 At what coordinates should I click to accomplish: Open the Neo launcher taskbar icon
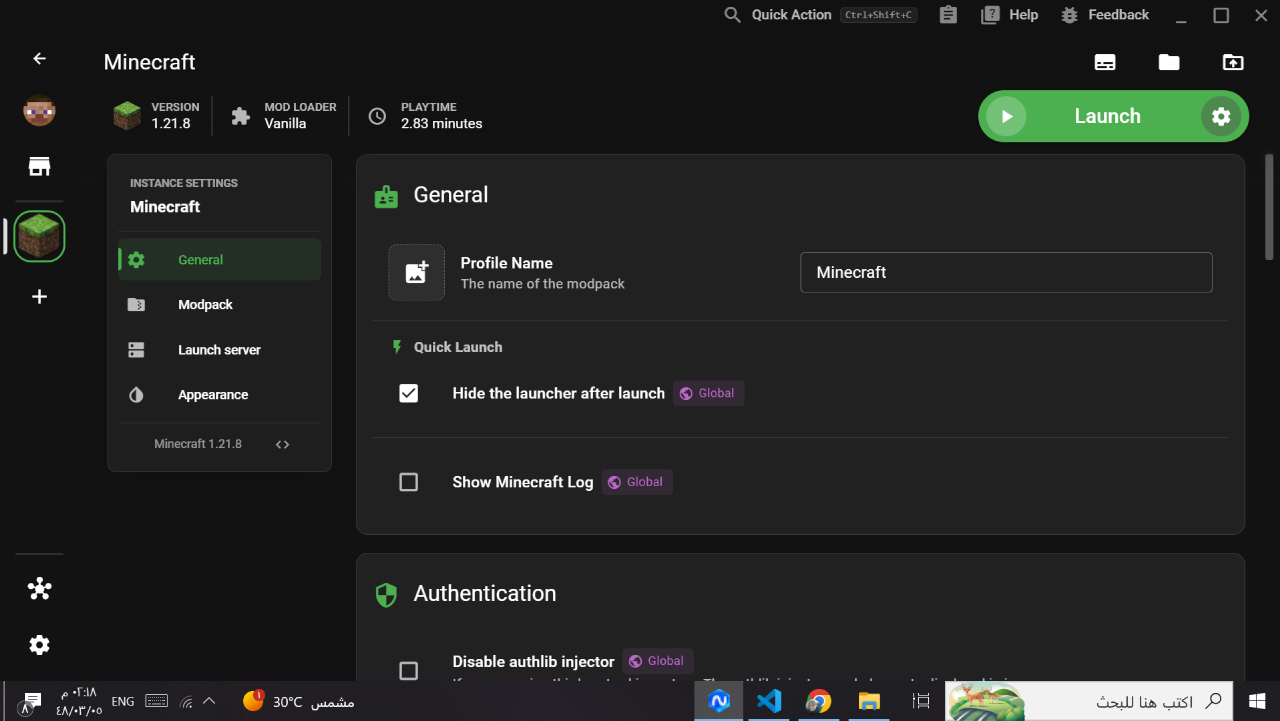(718, 701)
